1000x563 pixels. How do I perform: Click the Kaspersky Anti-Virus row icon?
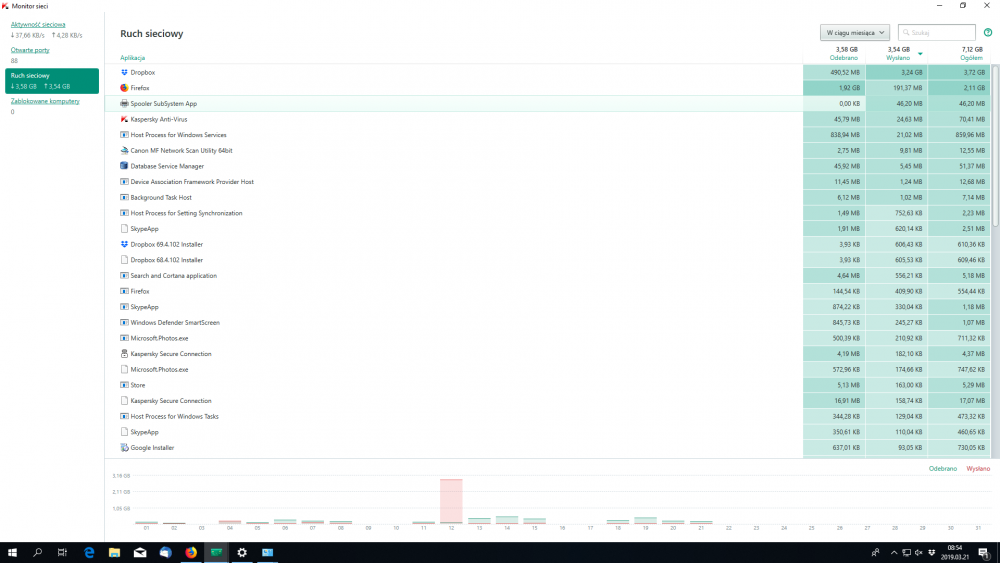click(x=124, y=119)
